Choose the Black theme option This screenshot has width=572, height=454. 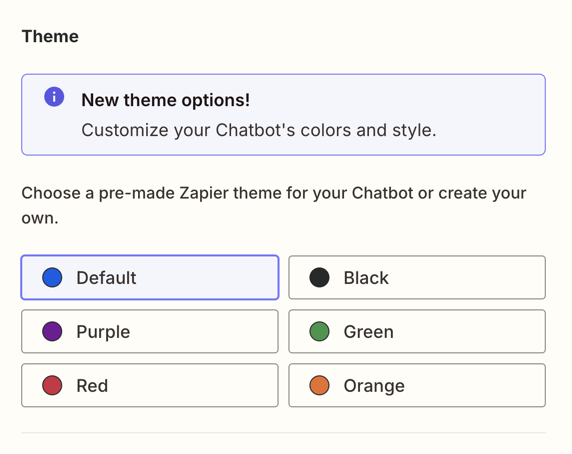click(417, 278)
